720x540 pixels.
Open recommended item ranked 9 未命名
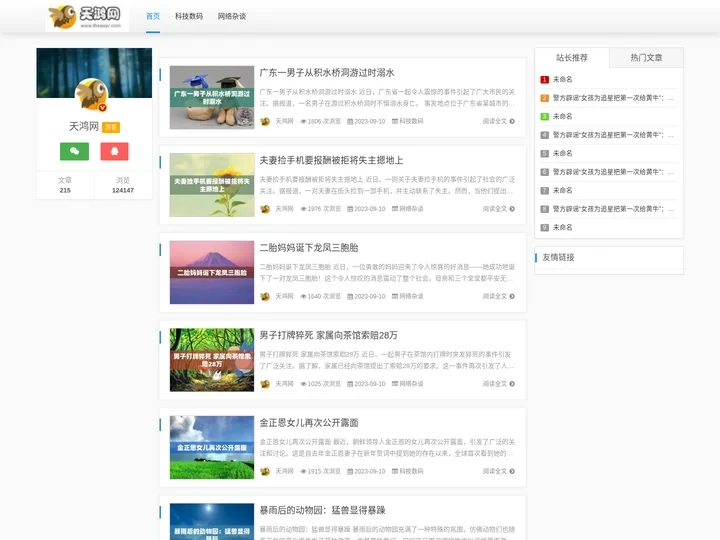pos(562,227)
